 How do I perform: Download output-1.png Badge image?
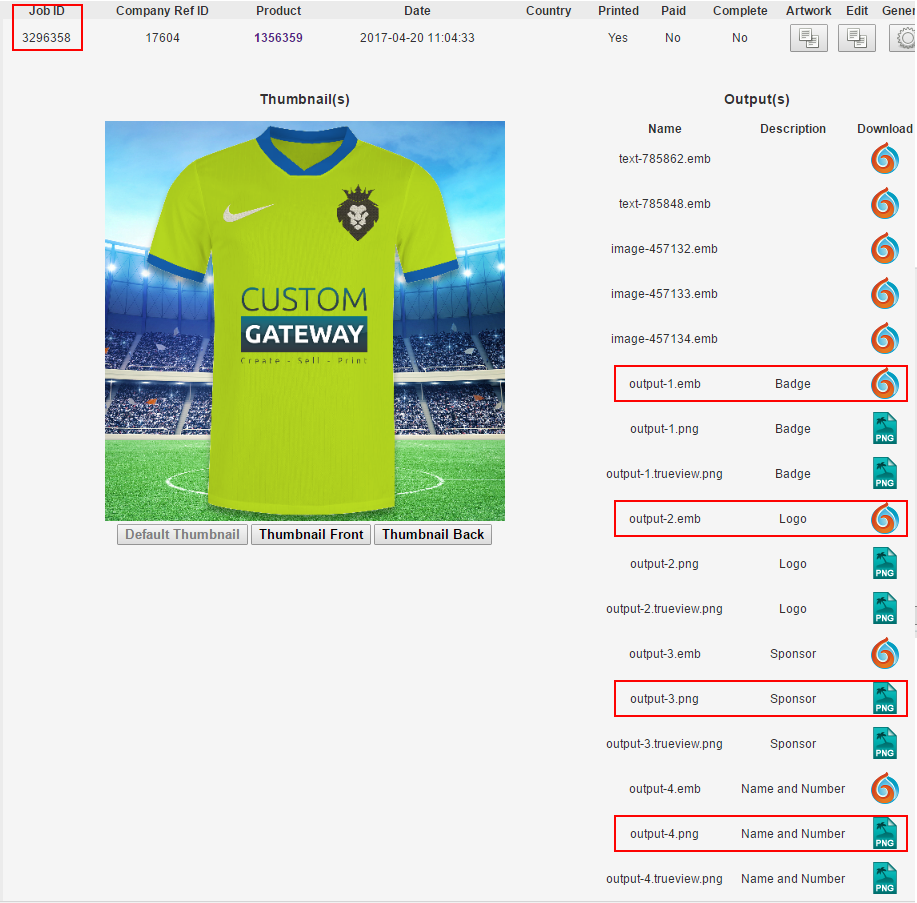click(884, 429)
